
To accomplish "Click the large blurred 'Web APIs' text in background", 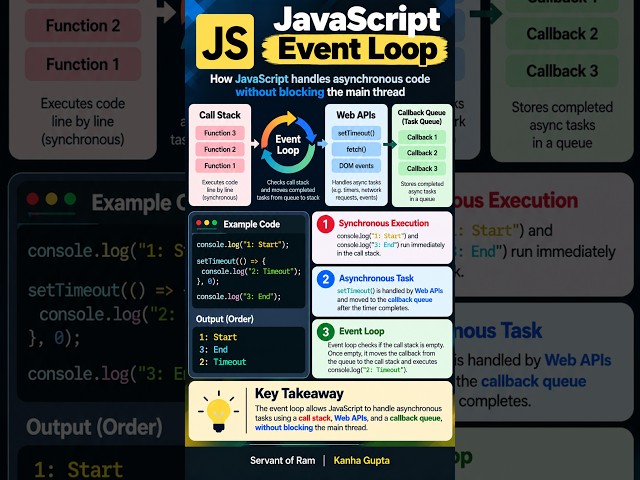I will coord(578,360).
